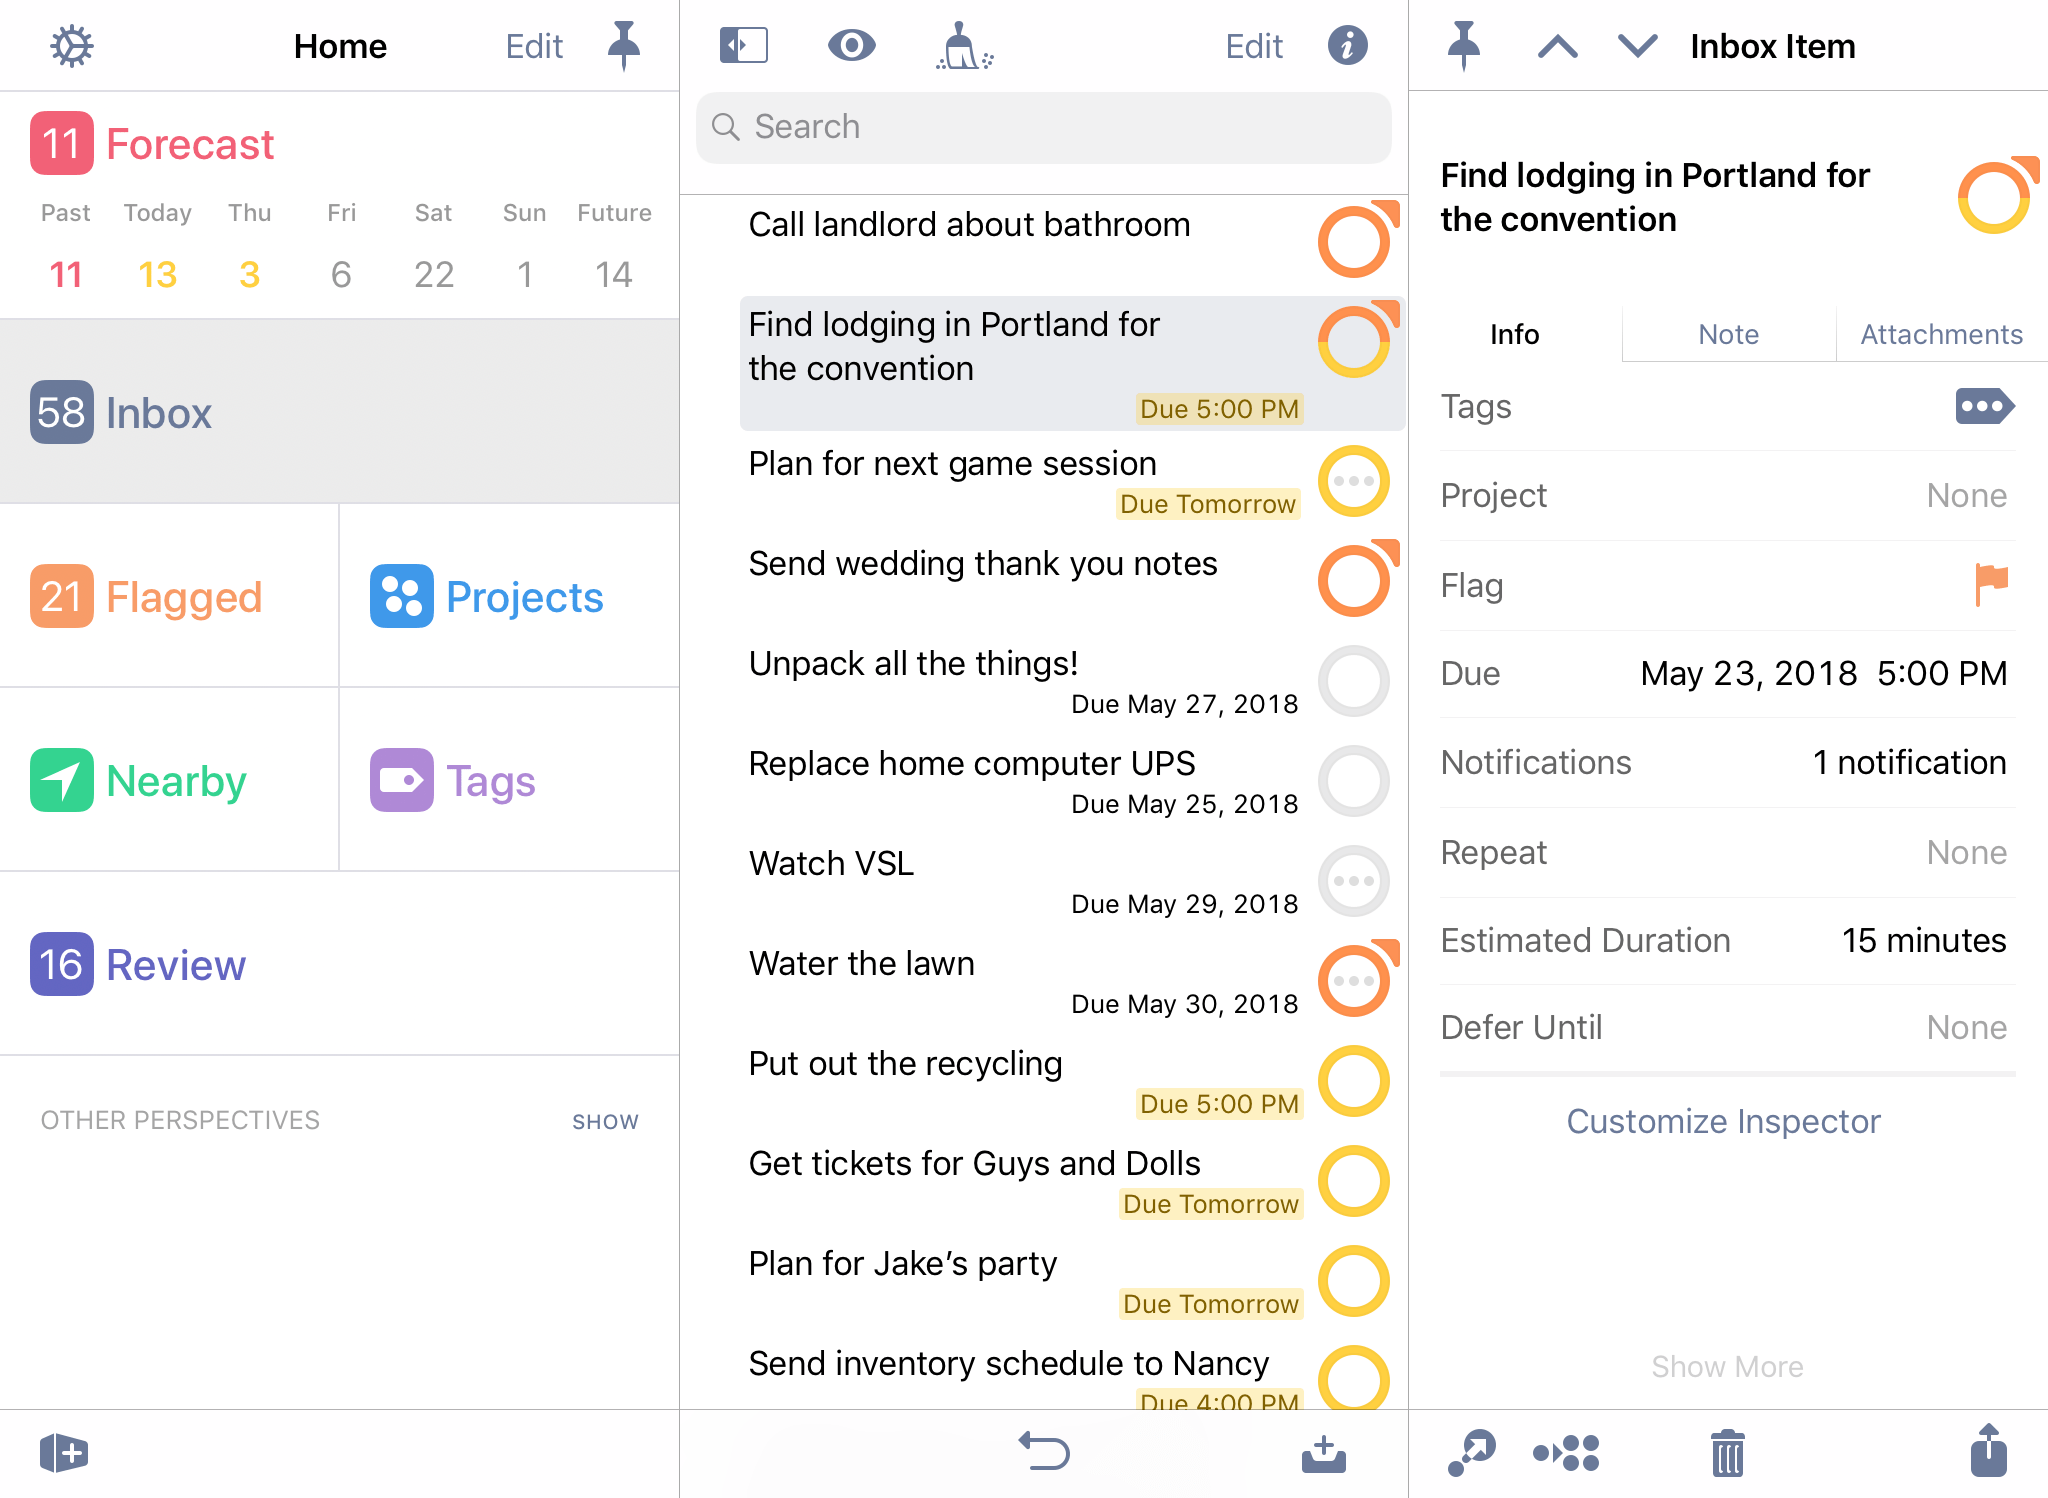Open settings with the gear icon

[x=72, y=46]
